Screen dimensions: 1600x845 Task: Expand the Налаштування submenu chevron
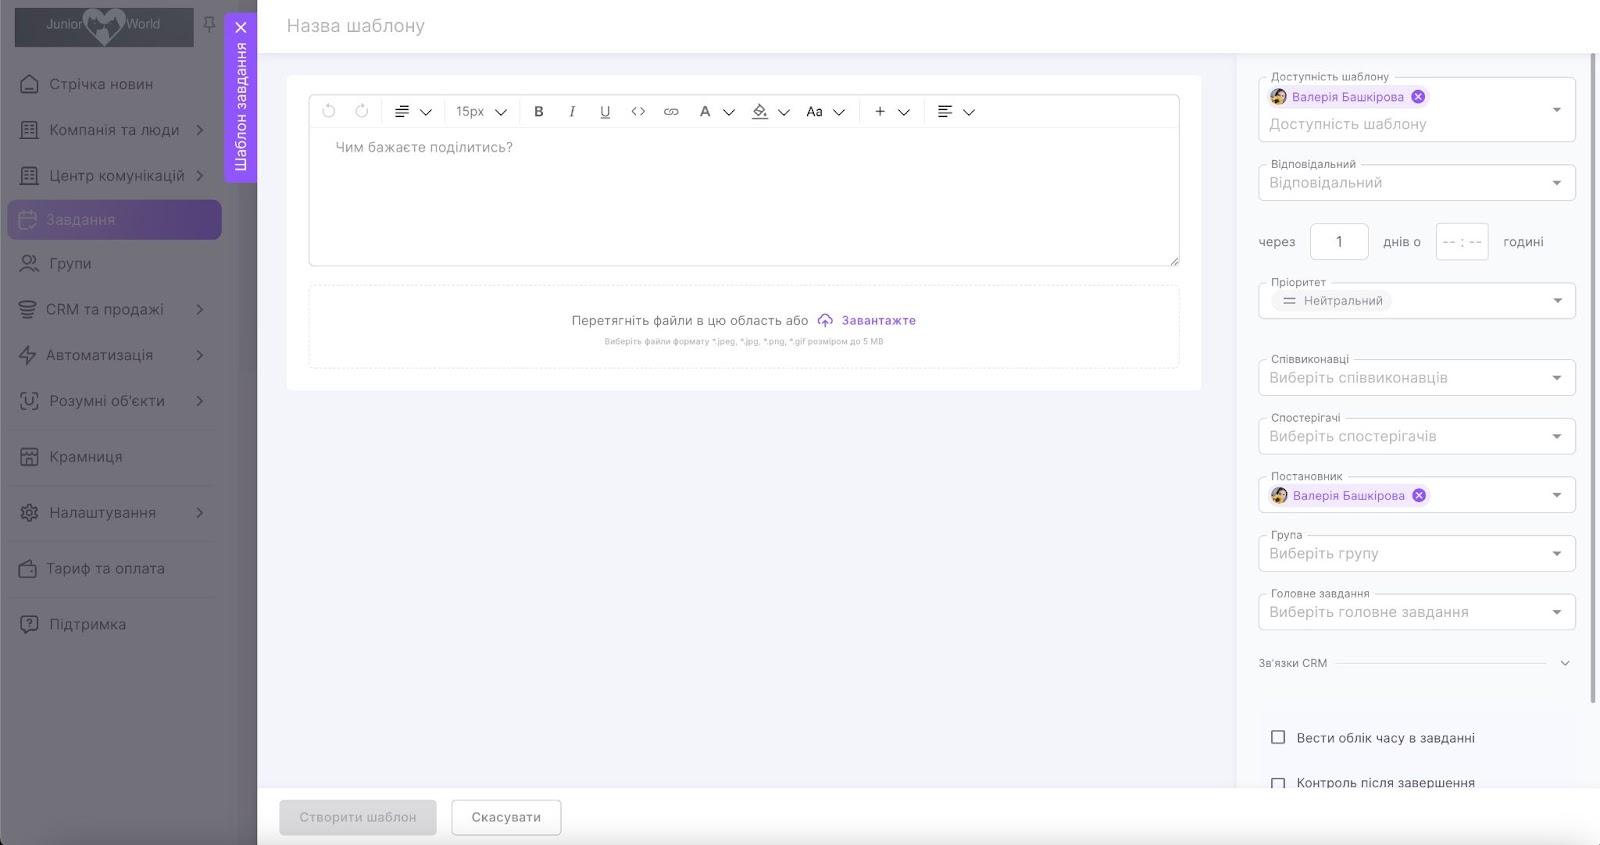coord(200,513)
